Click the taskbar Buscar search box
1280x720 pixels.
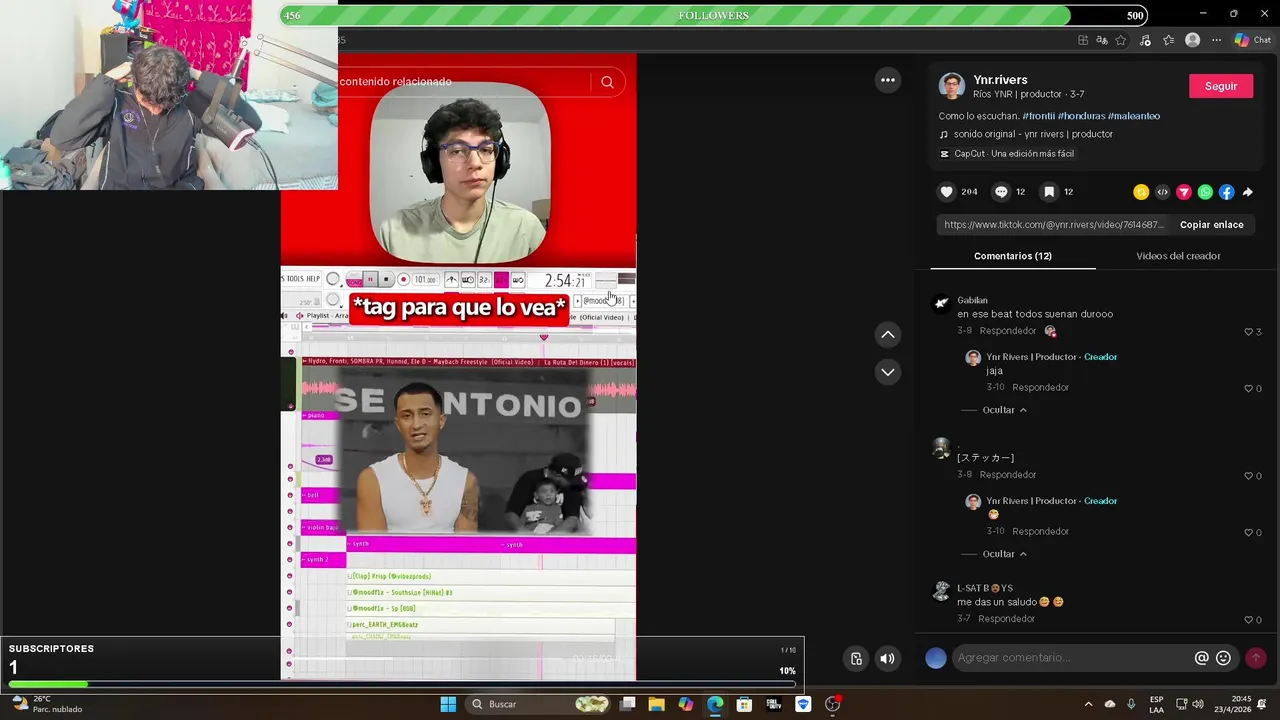pyautogui.click(x=539, y=704)
